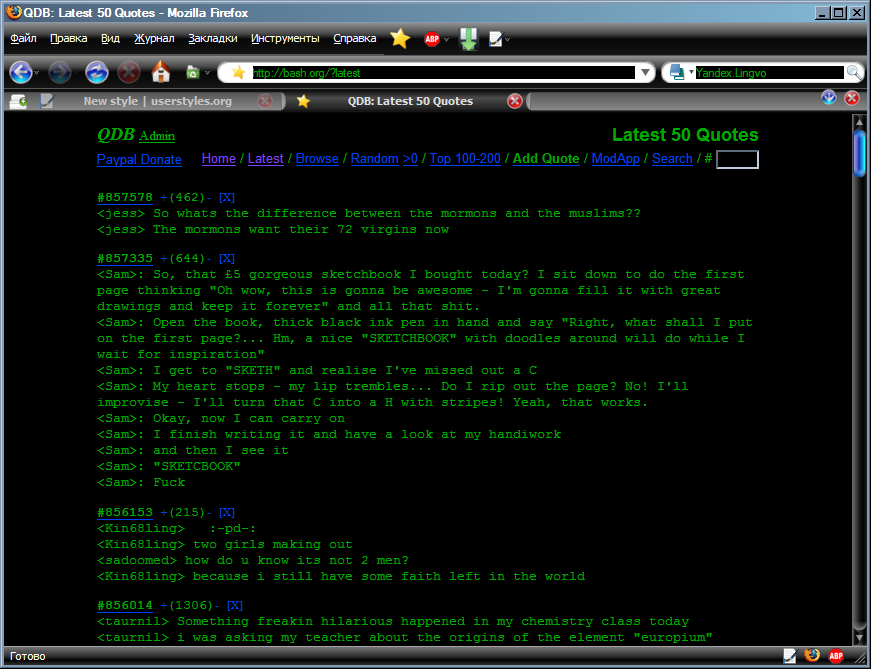Open the Adblock Plus dropdown arrow
The height and width of the screenshot is (669, 871).
pyautogui.click(x=447, y=40)
